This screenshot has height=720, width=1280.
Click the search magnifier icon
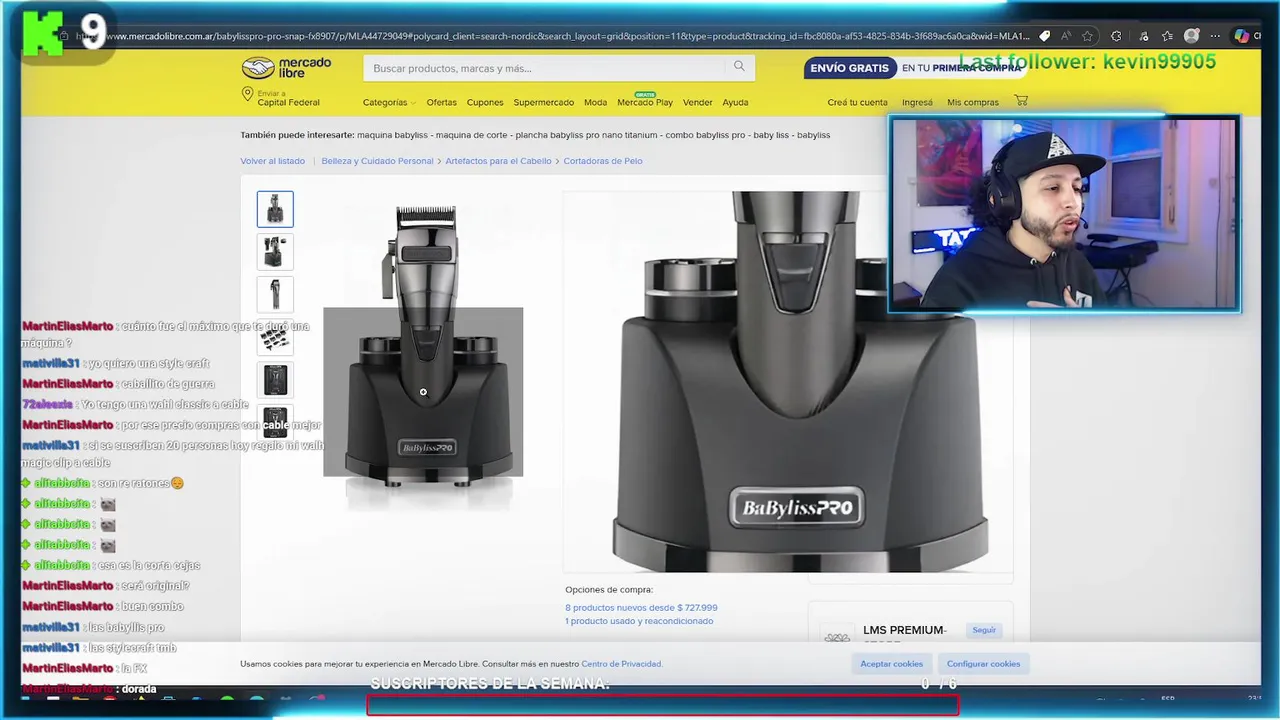point(739,67)
